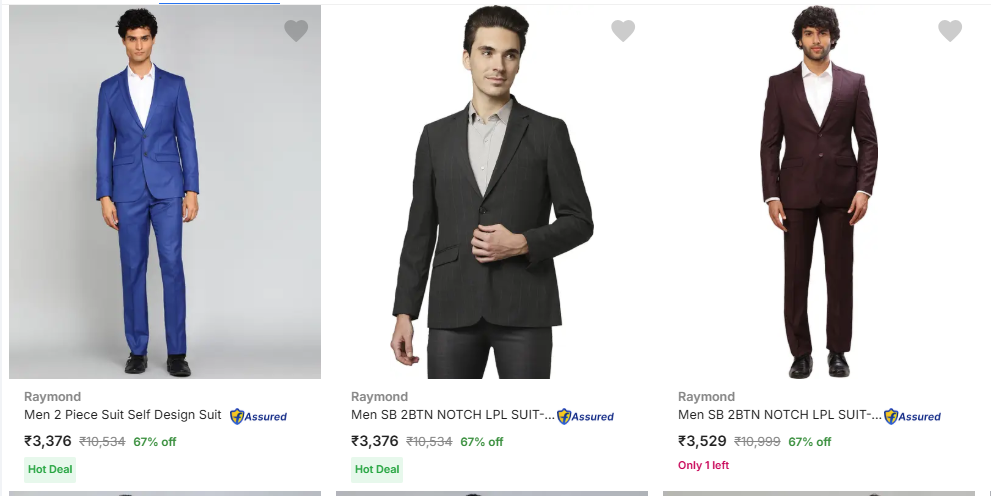
Task: Click the Assured badge on the blue suit listing
Action: point(258,416)
